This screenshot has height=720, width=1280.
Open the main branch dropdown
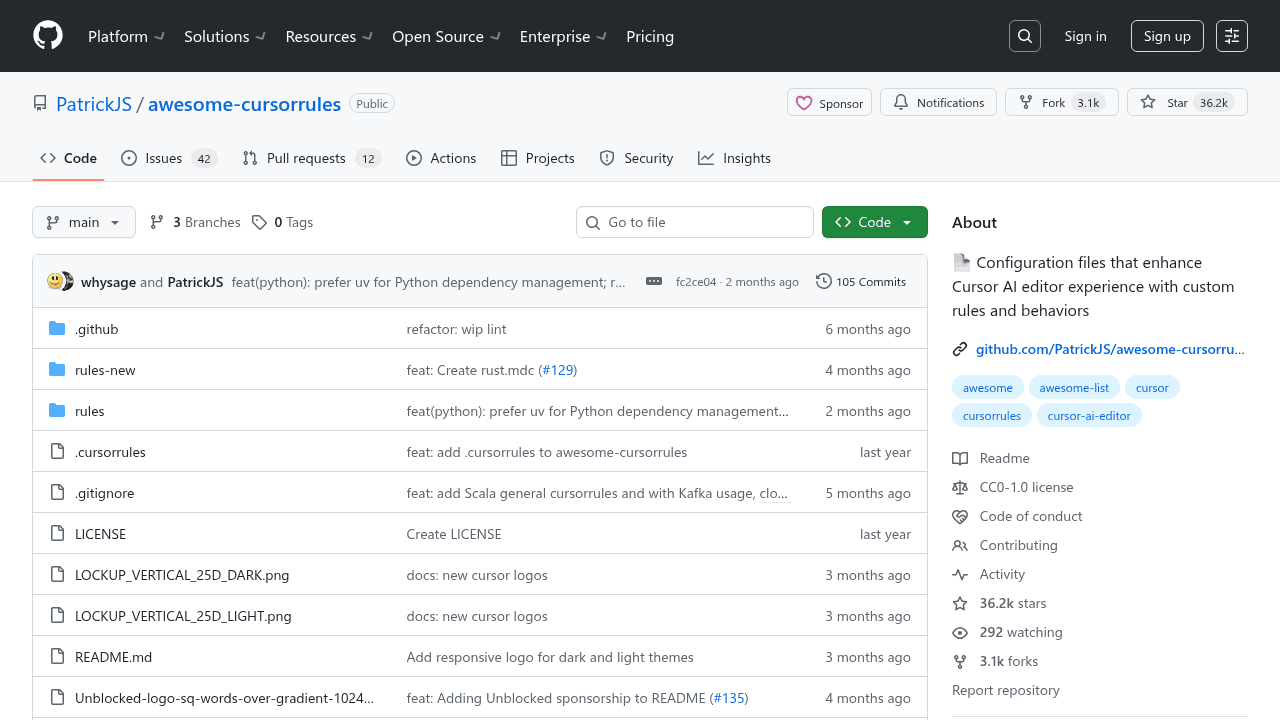[83, 221]
